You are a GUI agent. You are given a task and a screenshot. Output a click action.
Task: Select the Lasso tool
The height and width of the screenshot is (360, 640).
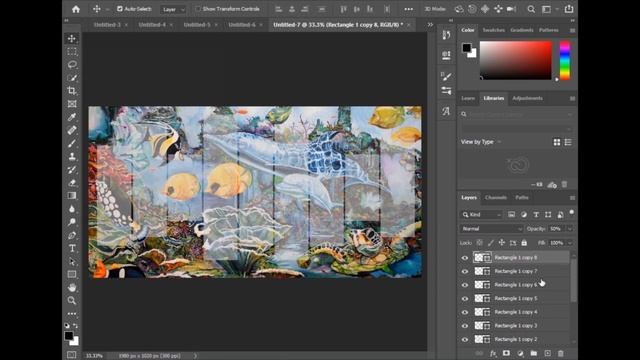point(72,64)
